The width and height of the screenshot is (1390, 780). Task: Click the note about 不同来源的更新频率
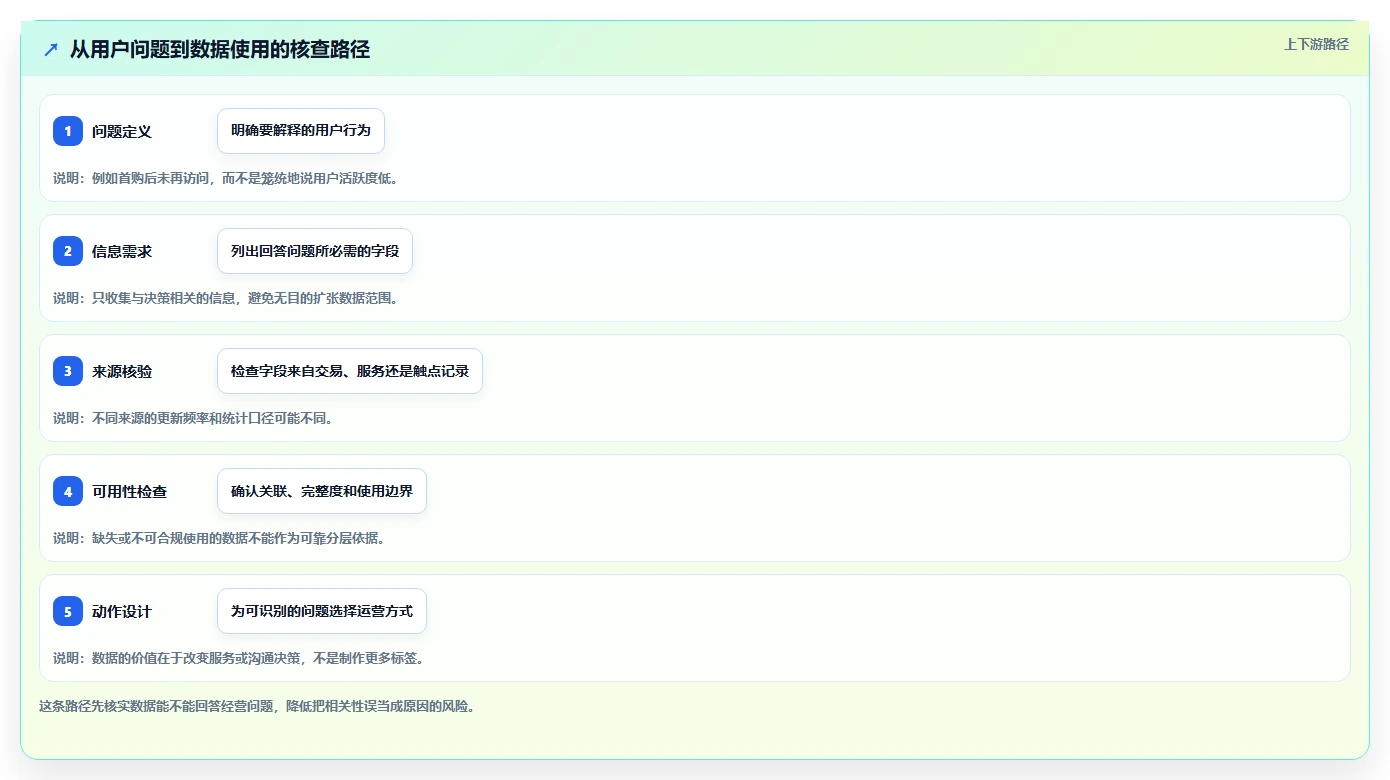[x=193, y=418]
